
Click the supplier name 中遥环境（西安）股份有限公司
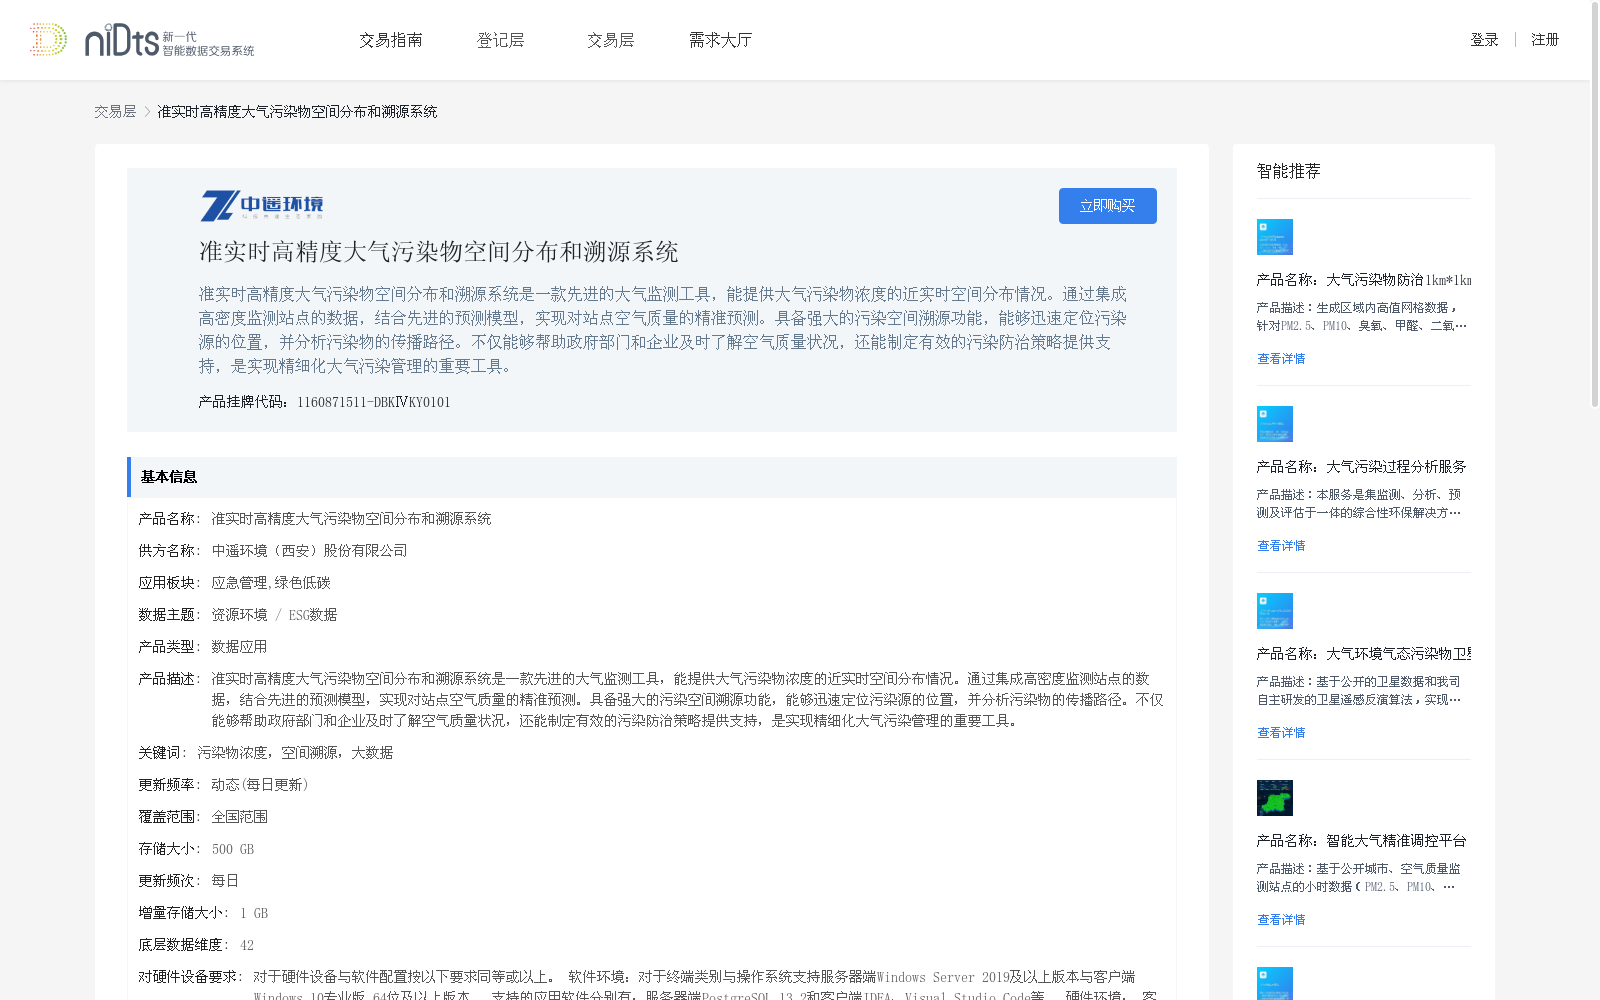(x=309, y=551)
